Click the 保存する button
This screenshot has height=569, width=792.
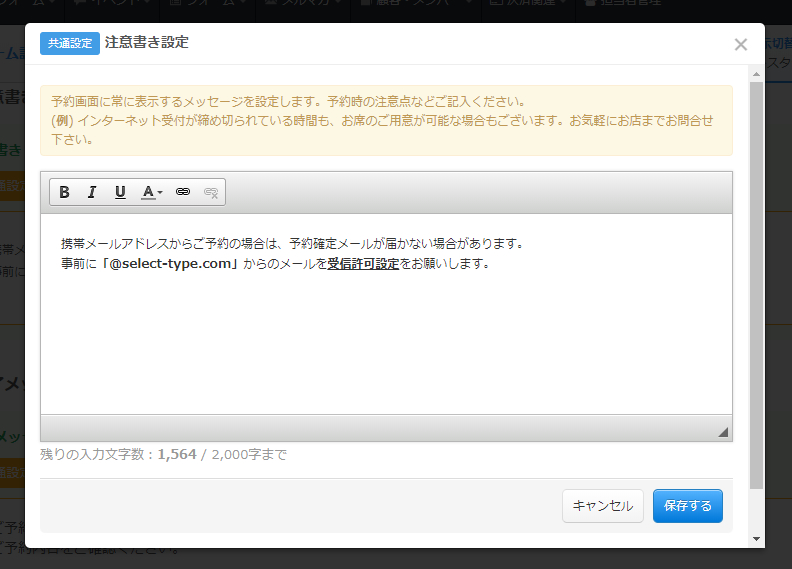(687, 506)
